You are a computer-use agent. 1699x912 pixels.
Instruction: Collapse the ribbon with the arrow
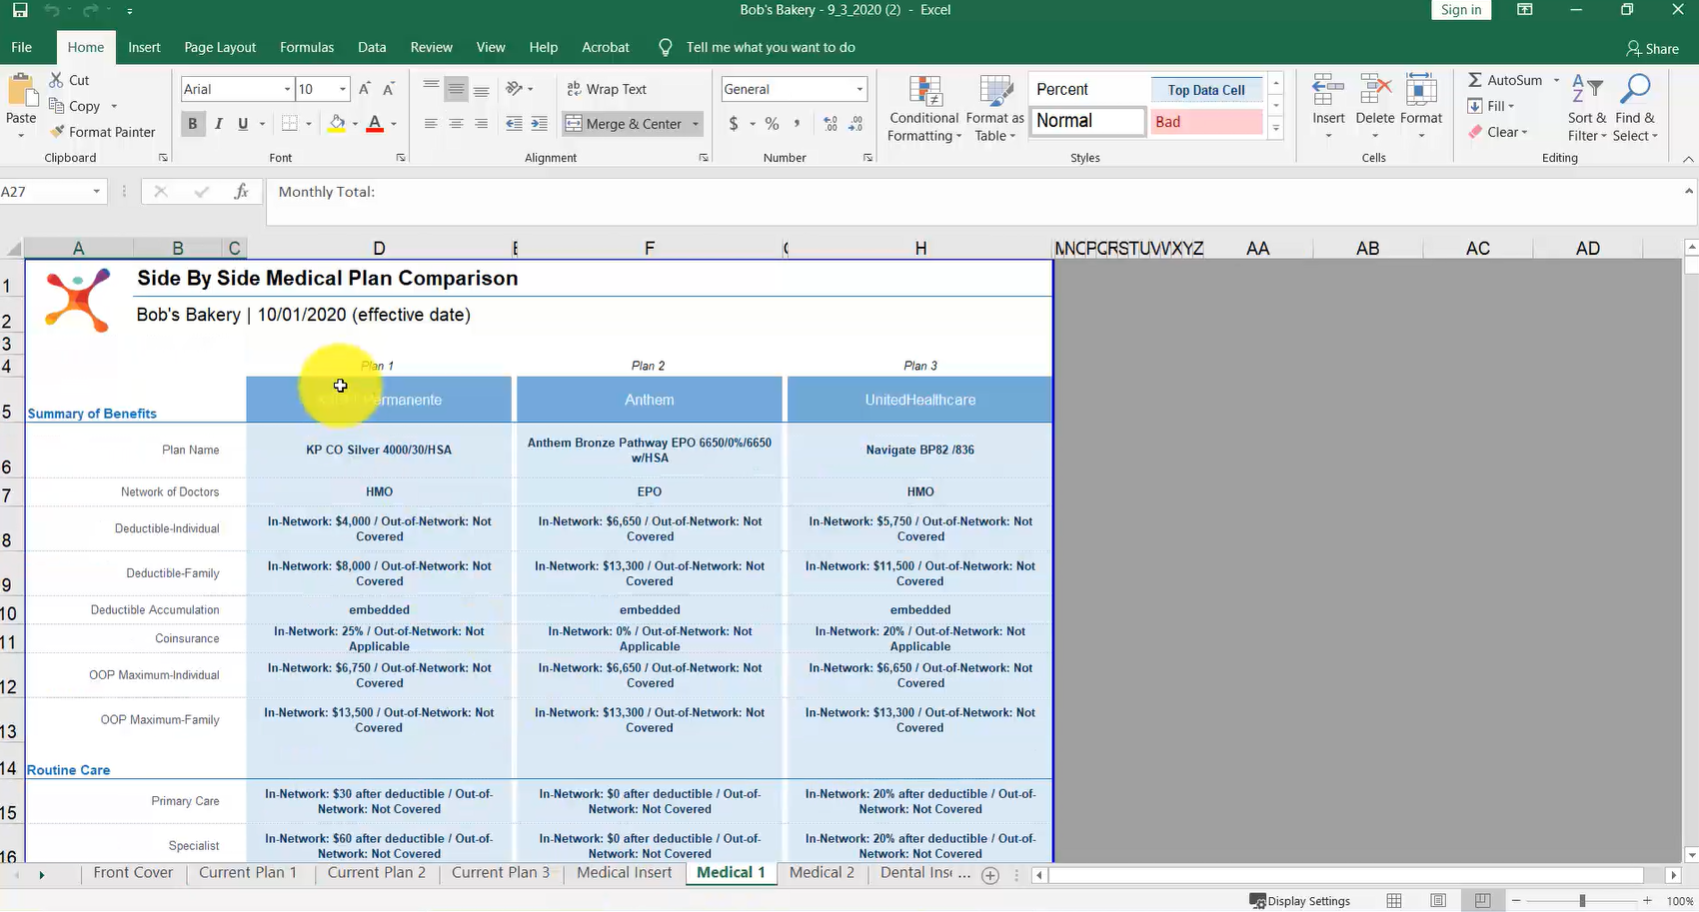1688,159
